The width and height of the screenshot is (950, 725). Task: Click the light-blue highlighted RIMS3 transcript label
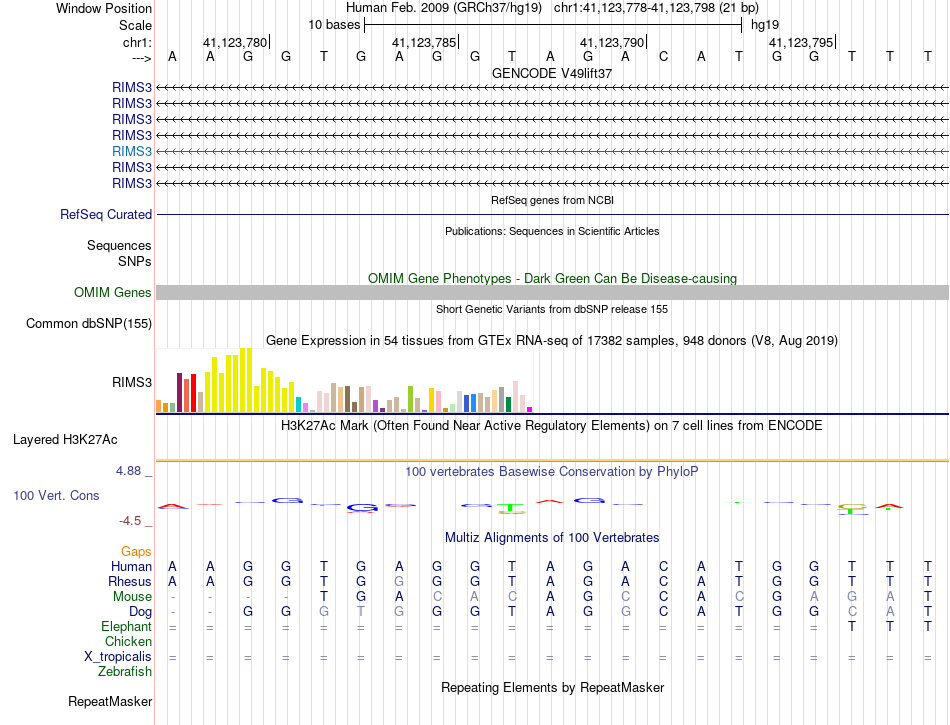132,151
